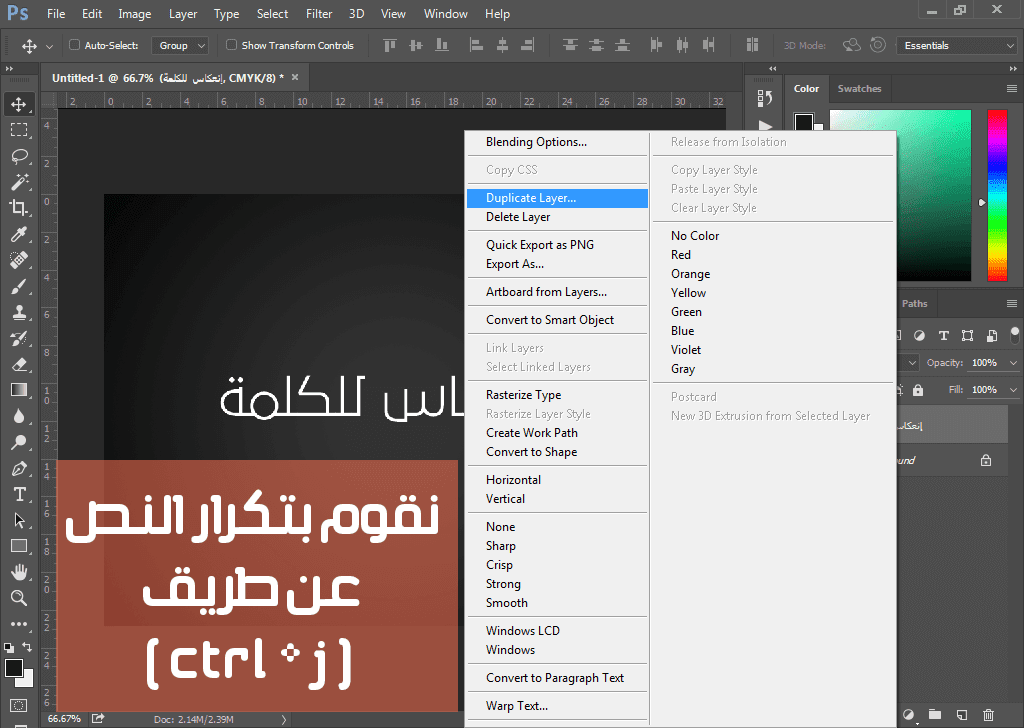
Task: Select the Zoom tool
Action: coord(19,597)
